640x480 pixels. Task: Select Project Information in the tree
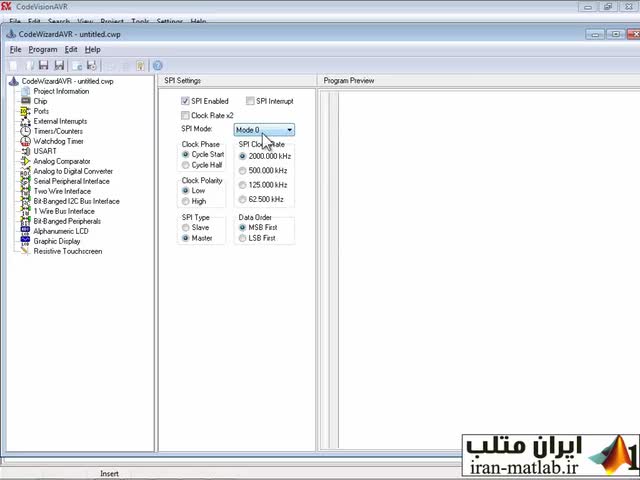coord(61,91)
